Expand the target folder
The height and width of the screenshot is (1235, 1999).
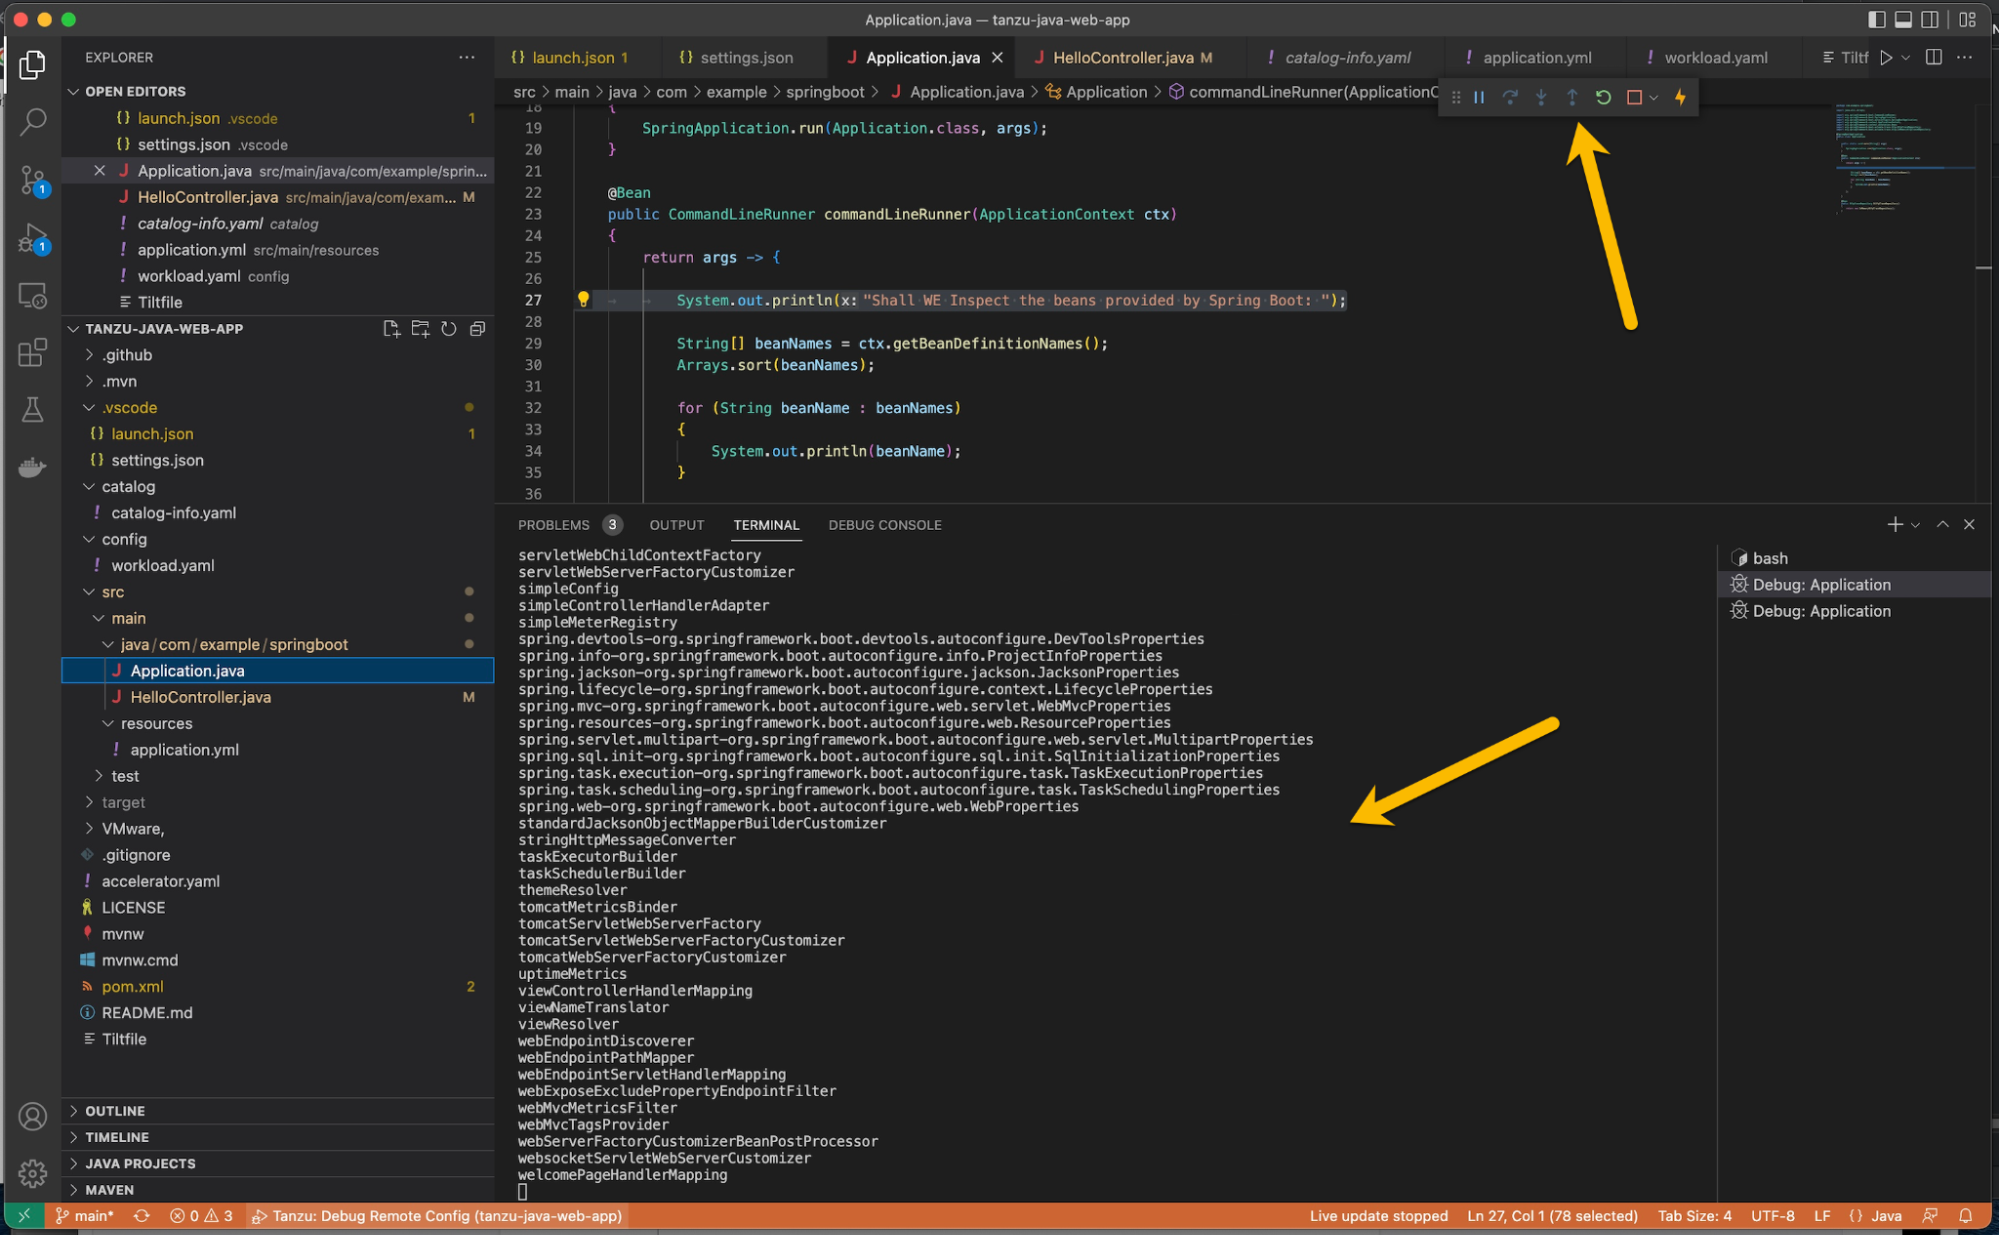[123, 802]
